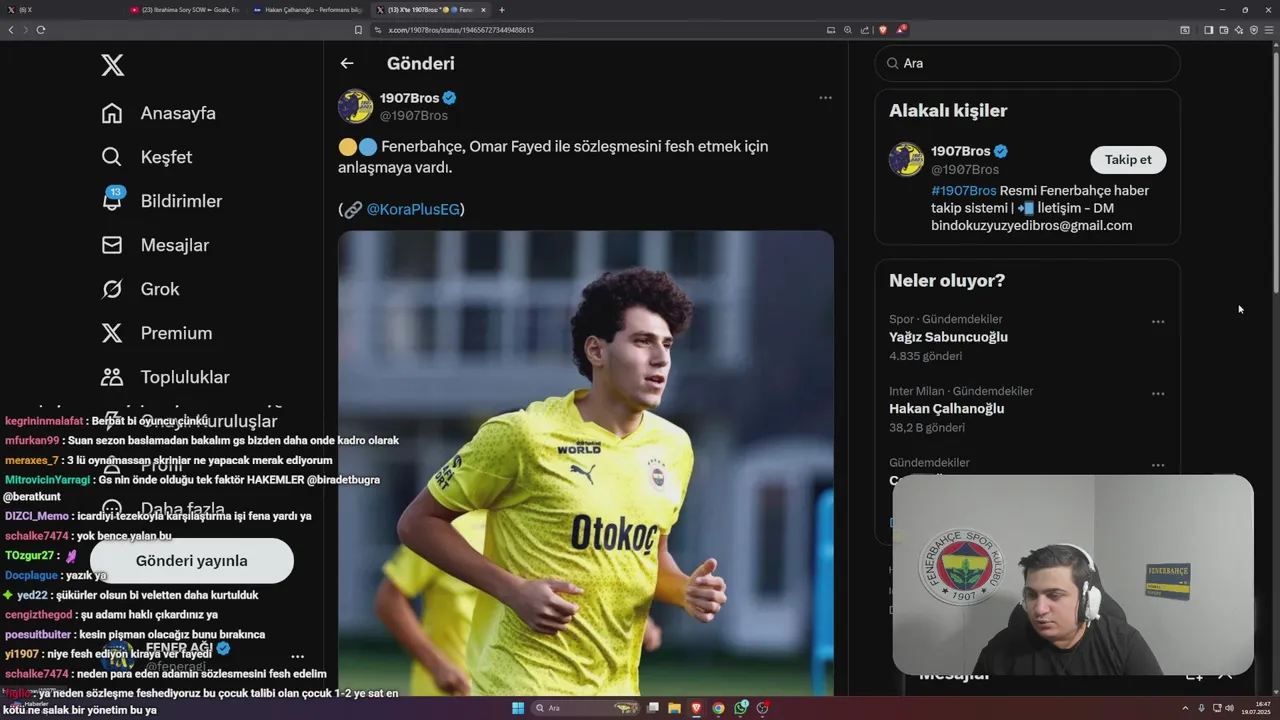The width and height of the screenshot is (1280, 720).
Task: Click the Premium X icon
Action: point(112,333)
